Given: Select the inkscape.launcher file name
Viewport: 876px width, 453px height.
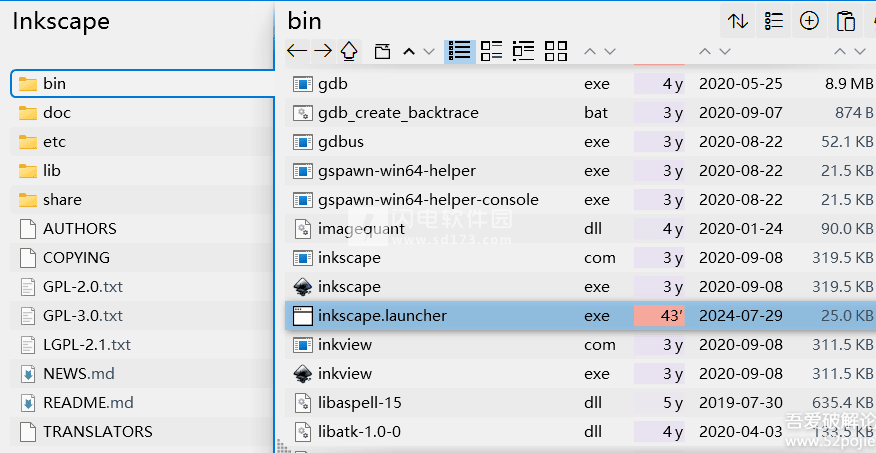Looking at the screenshot, I should pyautogui.click(x=382, y=316).
